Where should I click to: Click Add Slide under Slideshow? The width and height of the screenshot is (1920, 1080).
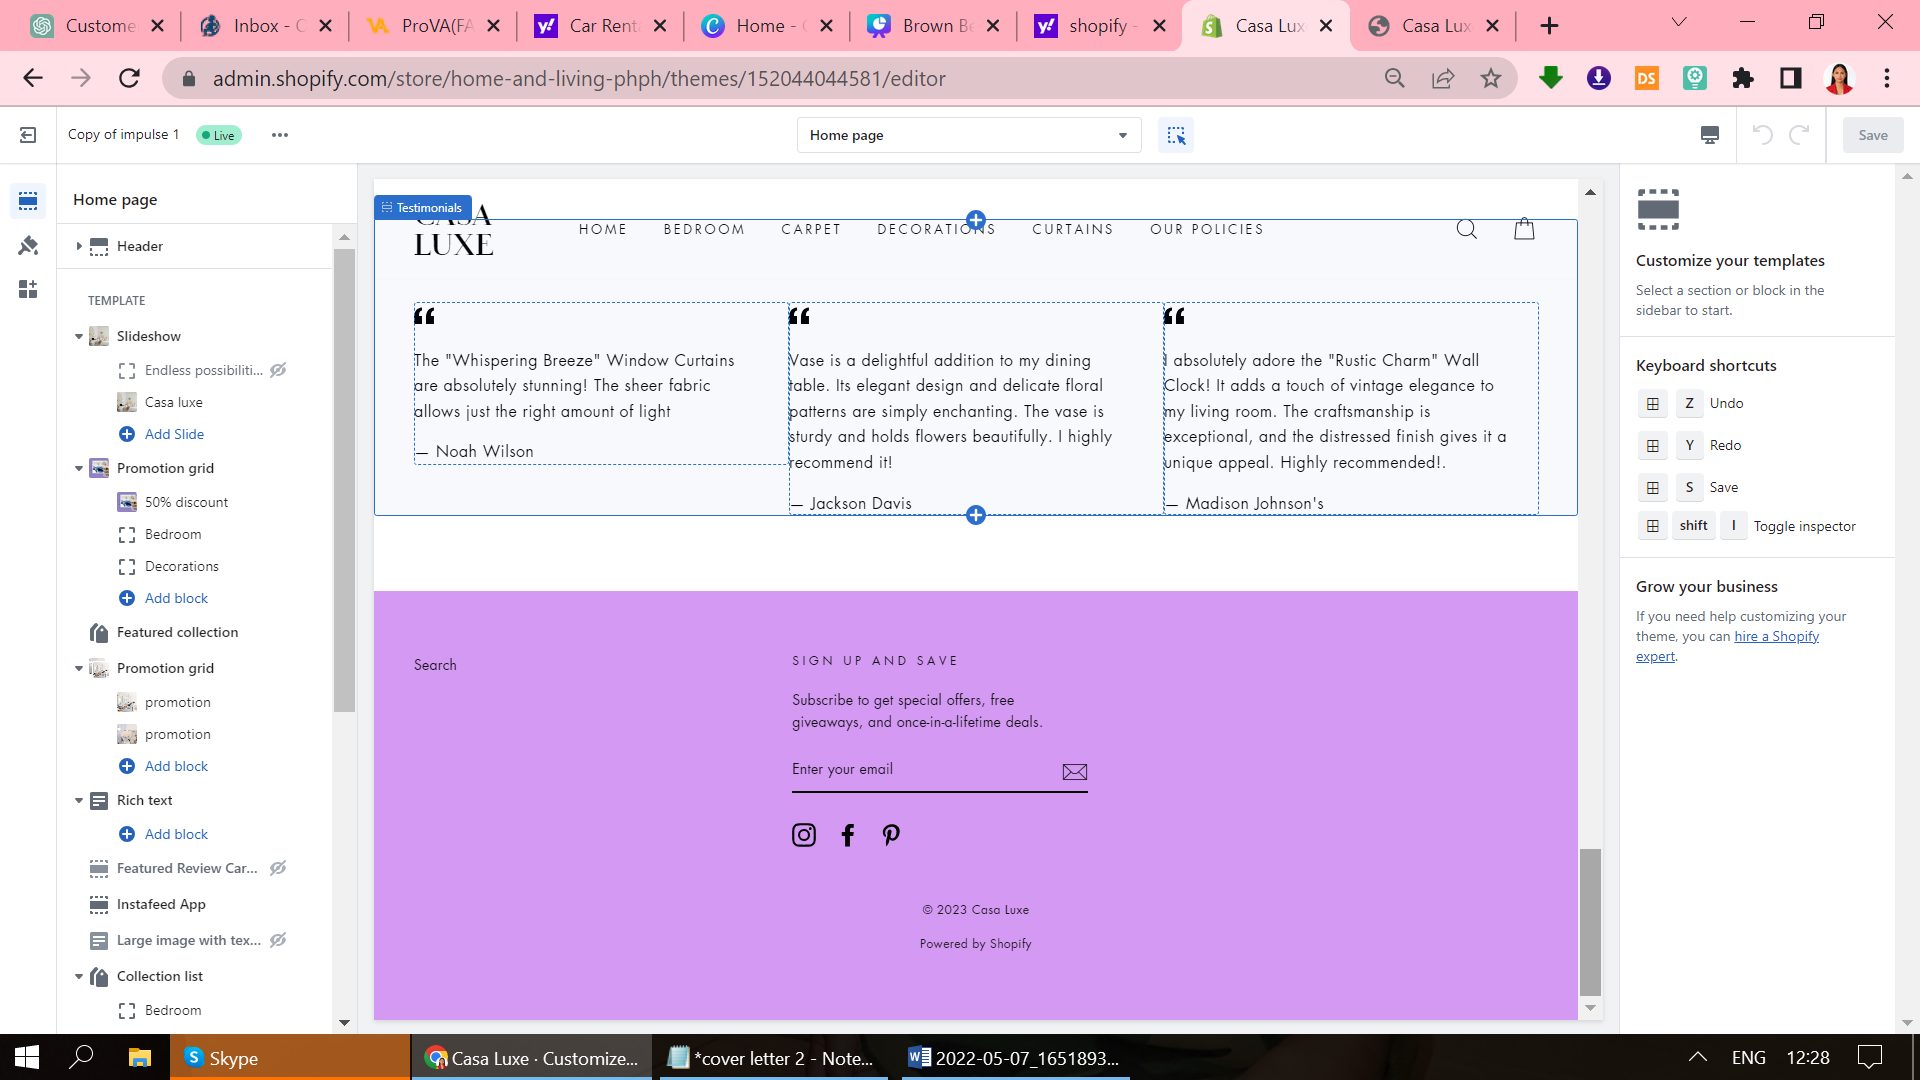click(174, 434)
